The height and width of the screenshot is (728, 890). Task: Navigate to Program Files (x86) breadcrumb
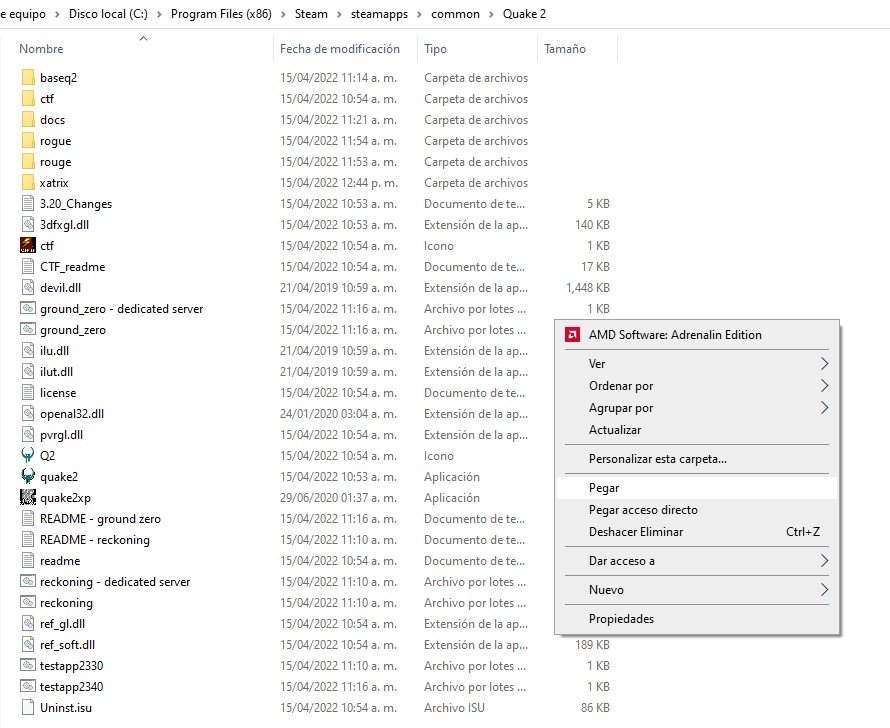pyautogui.click(x=221, y=14)
